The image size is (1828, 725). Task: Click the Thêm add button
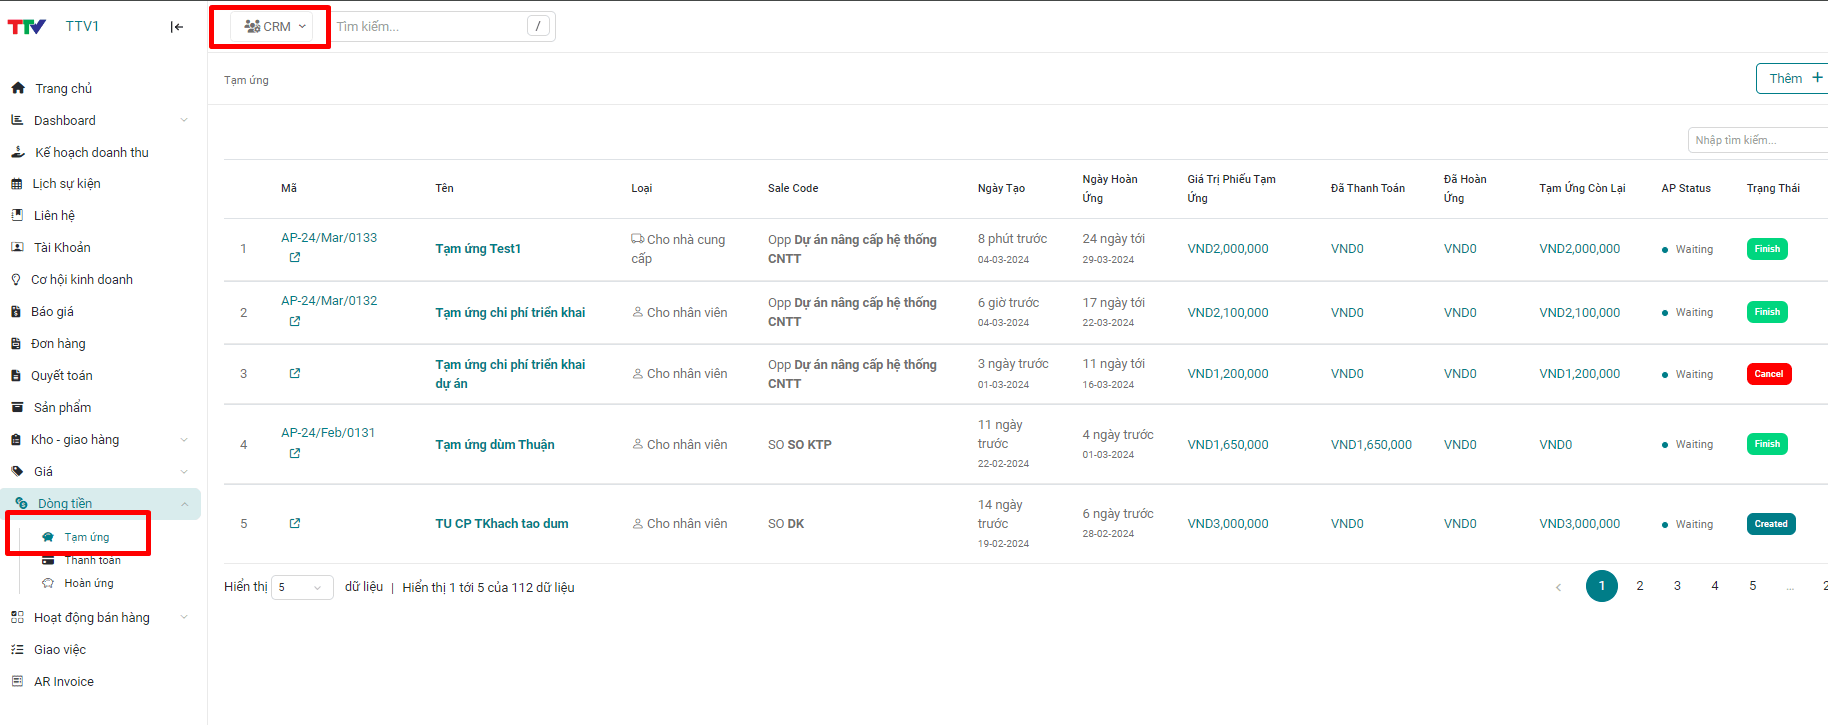1794,78
